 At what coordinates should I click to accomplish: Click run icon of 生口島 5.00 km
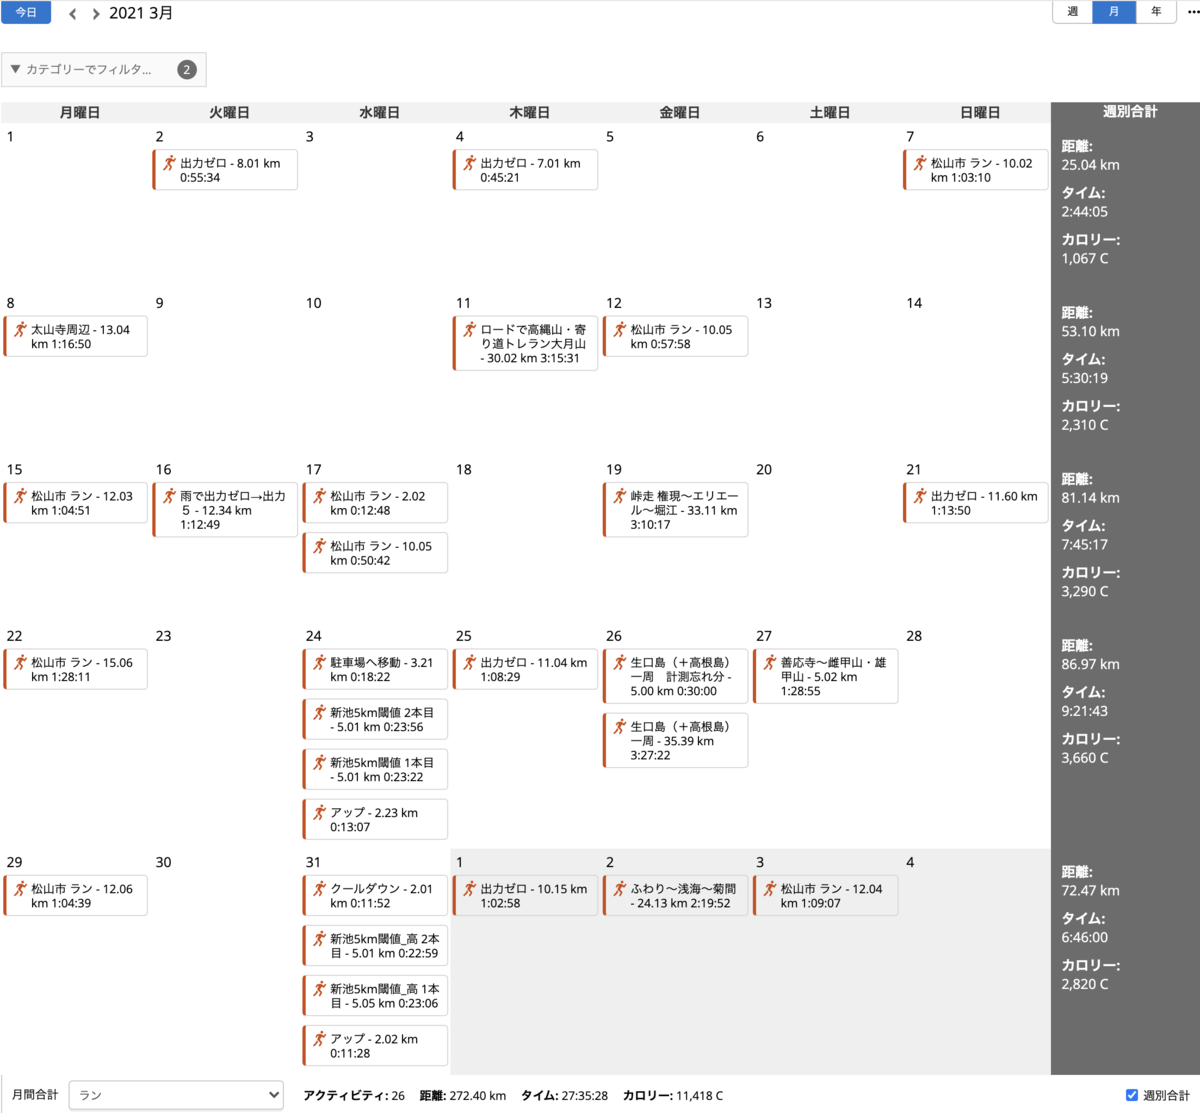click(619, 662)
